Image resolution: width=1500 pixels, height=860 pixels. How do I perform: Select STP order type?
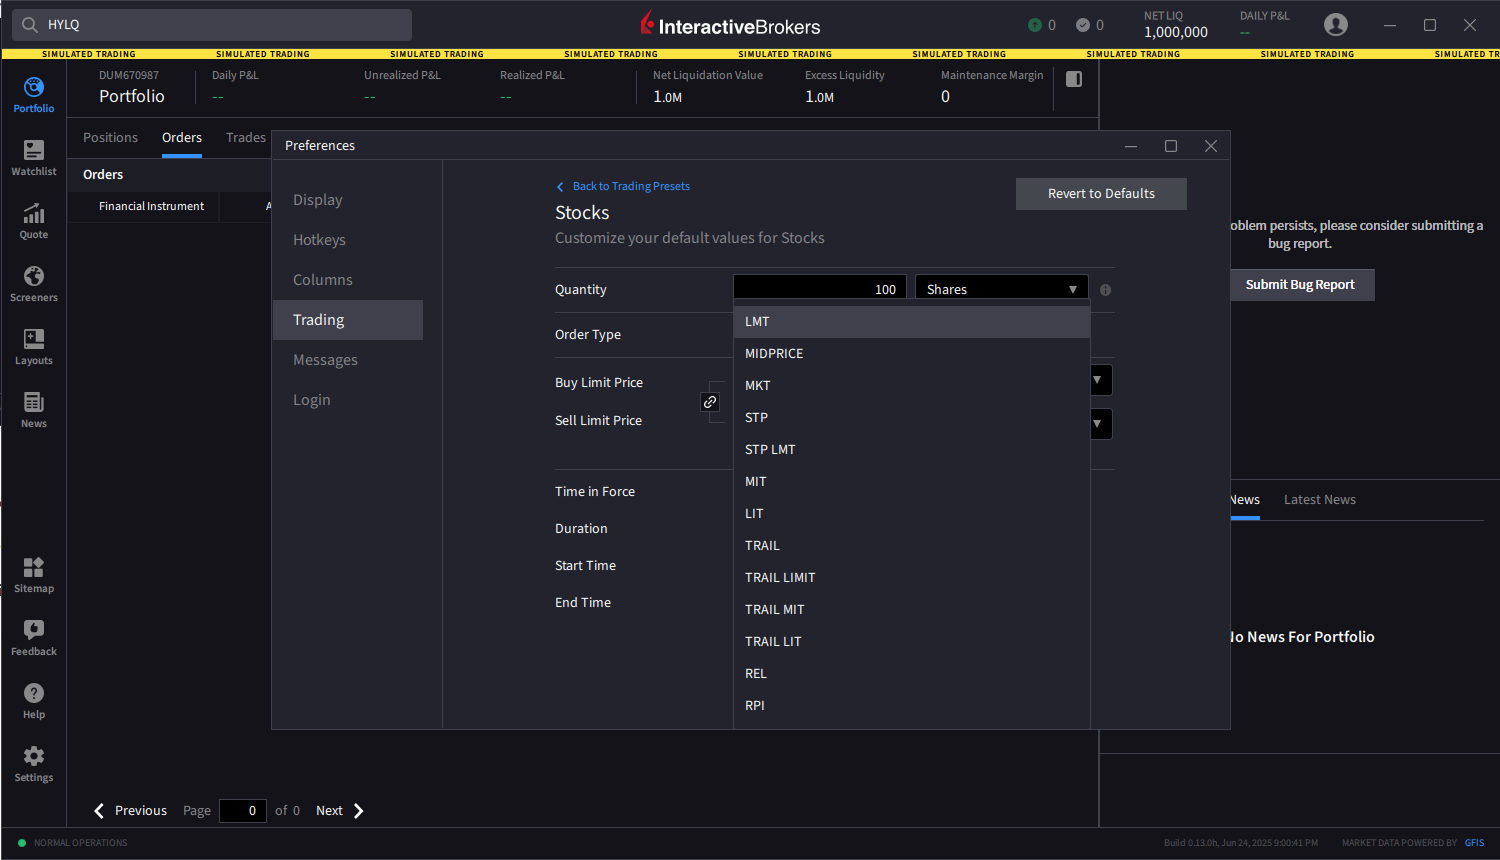pos(911,418)
